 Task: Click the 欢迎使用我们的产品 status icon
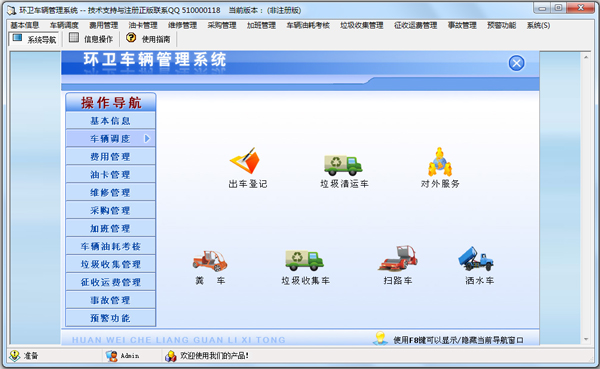pos(171,356)
